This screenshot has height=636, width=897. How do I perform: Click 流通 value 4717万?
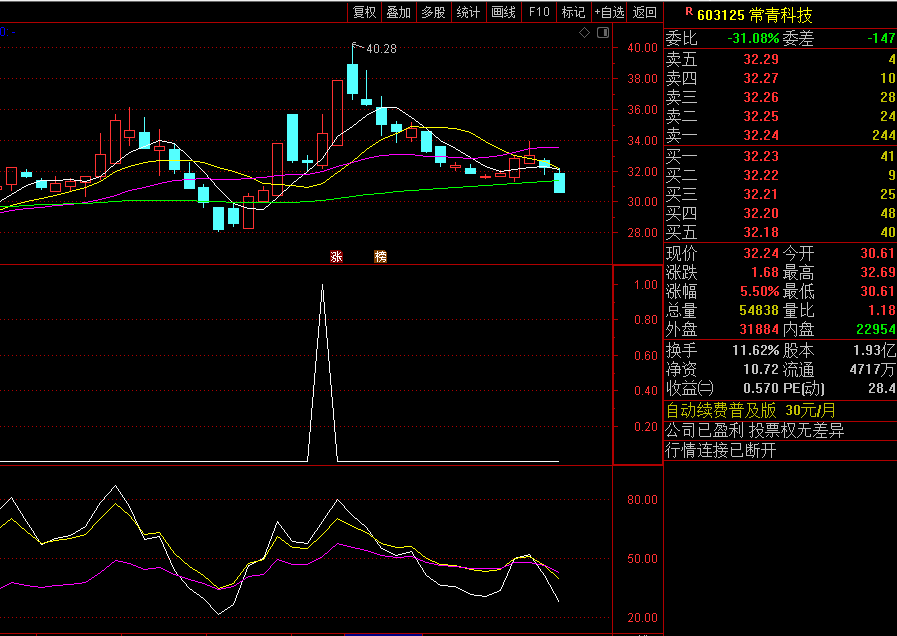coord(872,369)
